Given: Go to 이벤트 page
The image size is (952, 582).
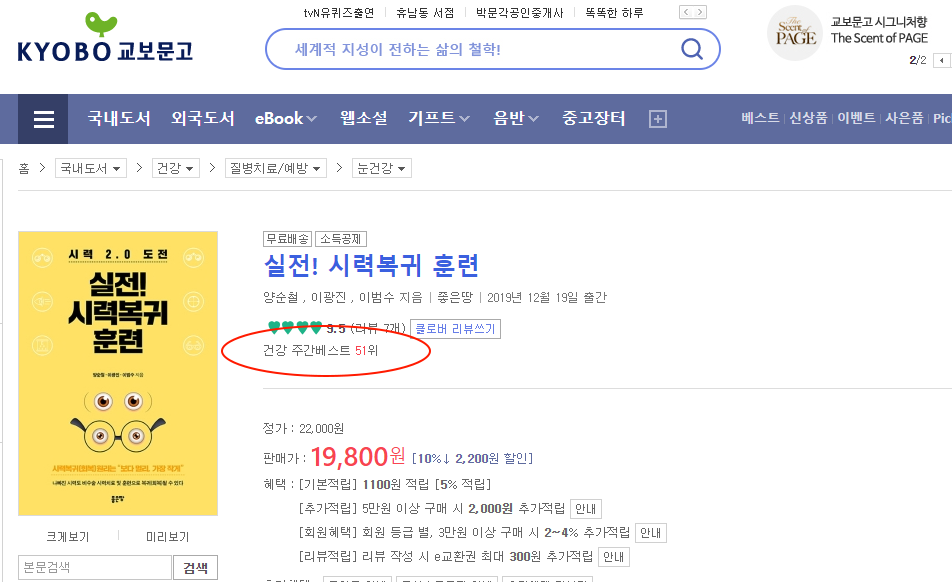Looking at the screenshot, I should [x=856, y=118].
